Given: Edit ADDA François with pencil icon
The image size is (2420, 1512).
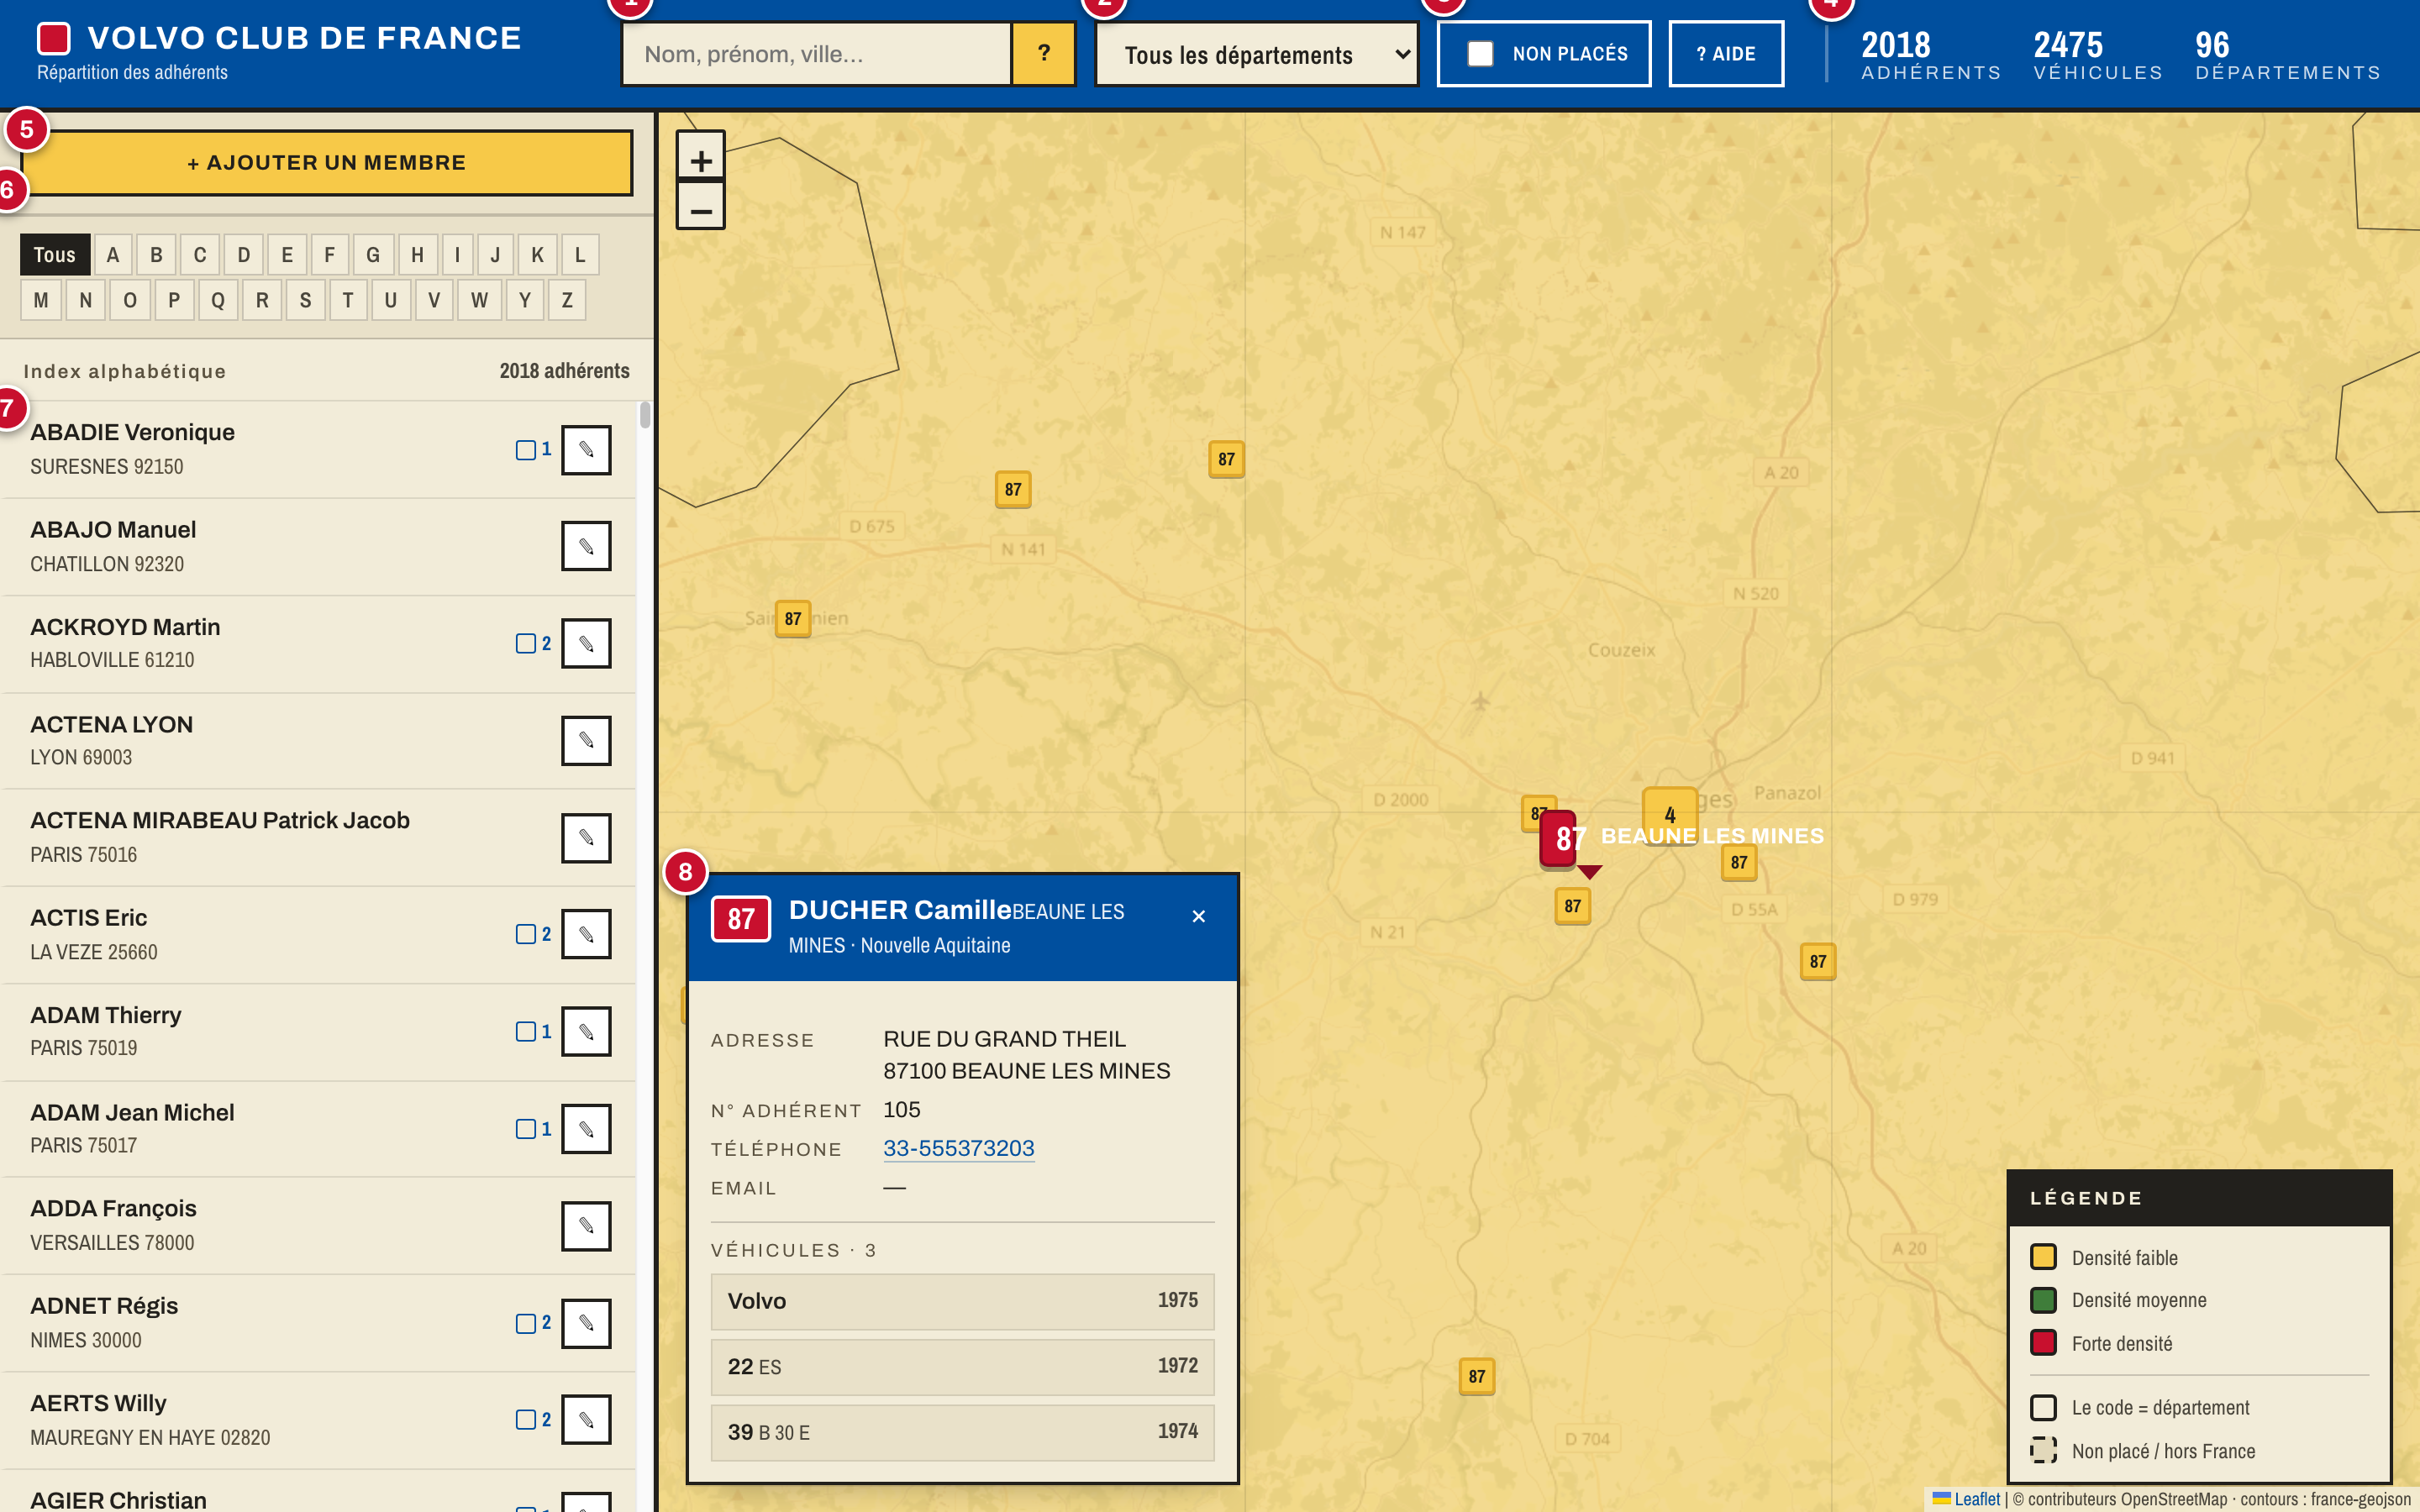Looking at the screenshot, I should pyautogui.click(x=586, y=1226).
